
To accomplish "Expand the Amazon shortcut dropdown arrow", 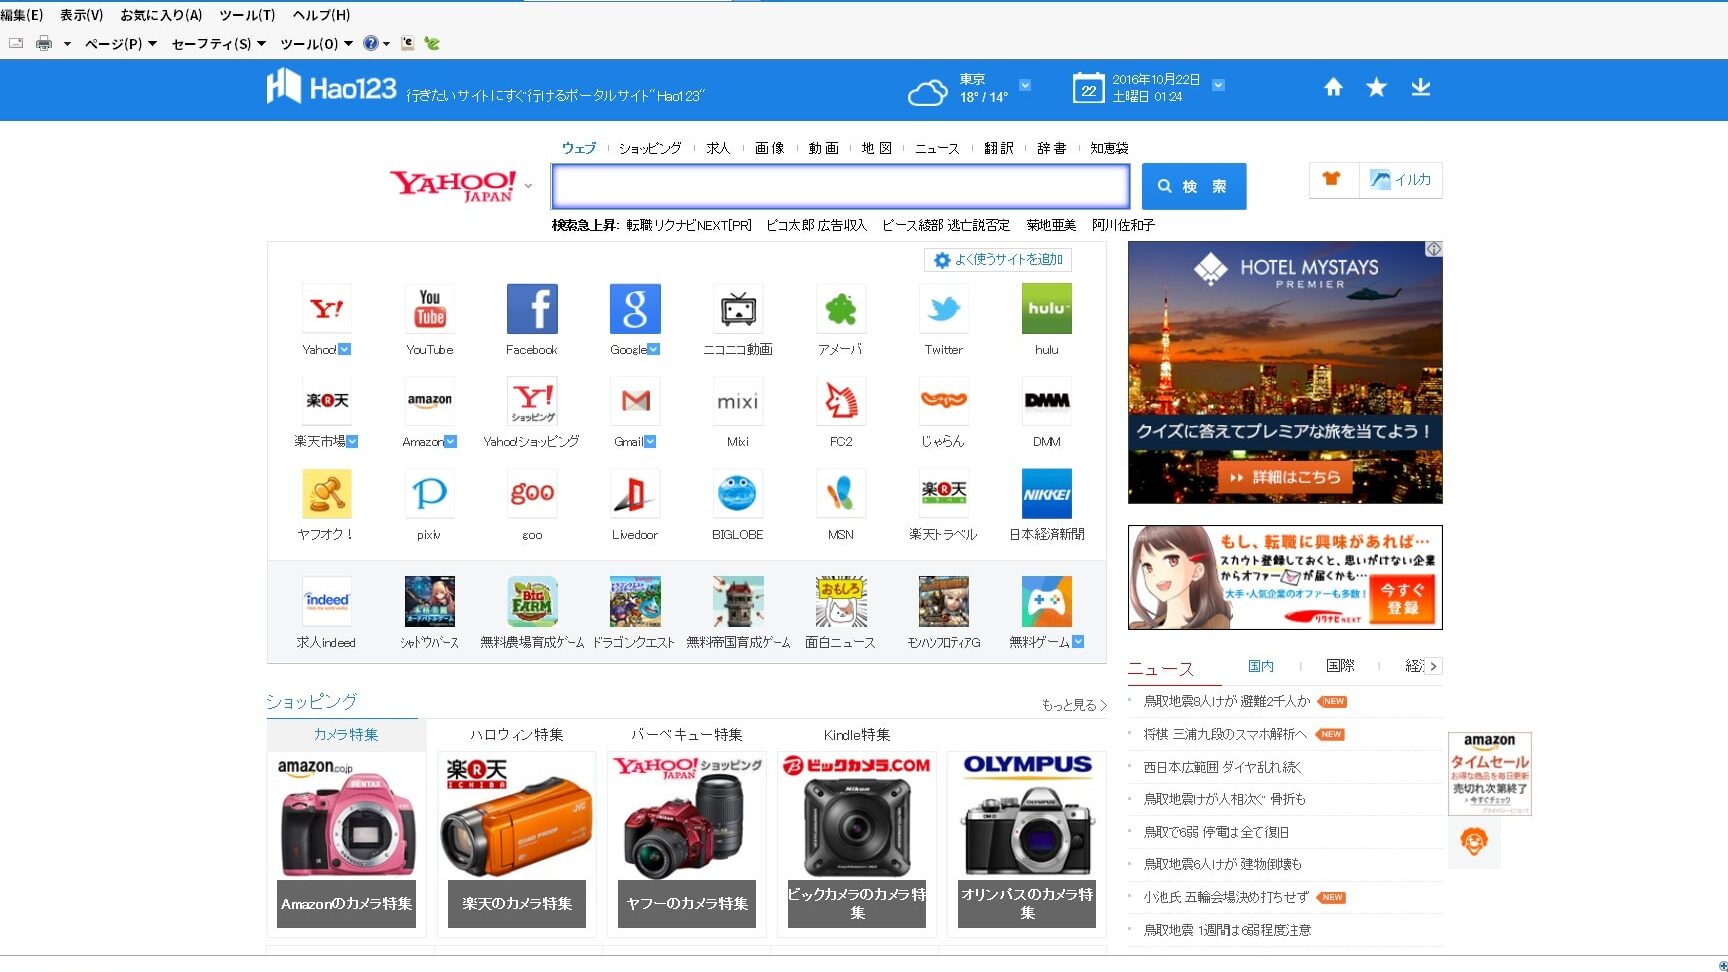I will tap(451, 441).
